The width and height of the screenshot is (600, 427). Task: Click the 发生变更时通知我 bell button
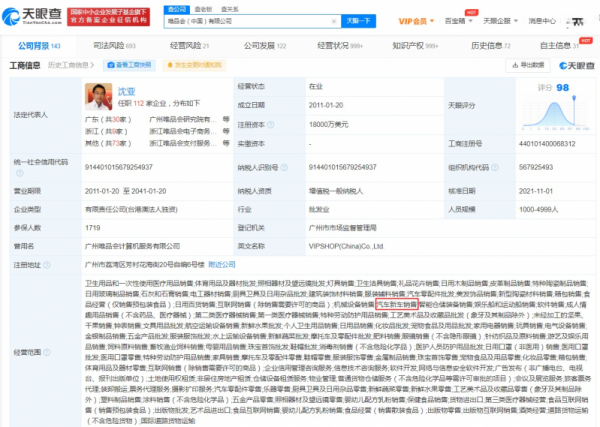click(194, 65)
